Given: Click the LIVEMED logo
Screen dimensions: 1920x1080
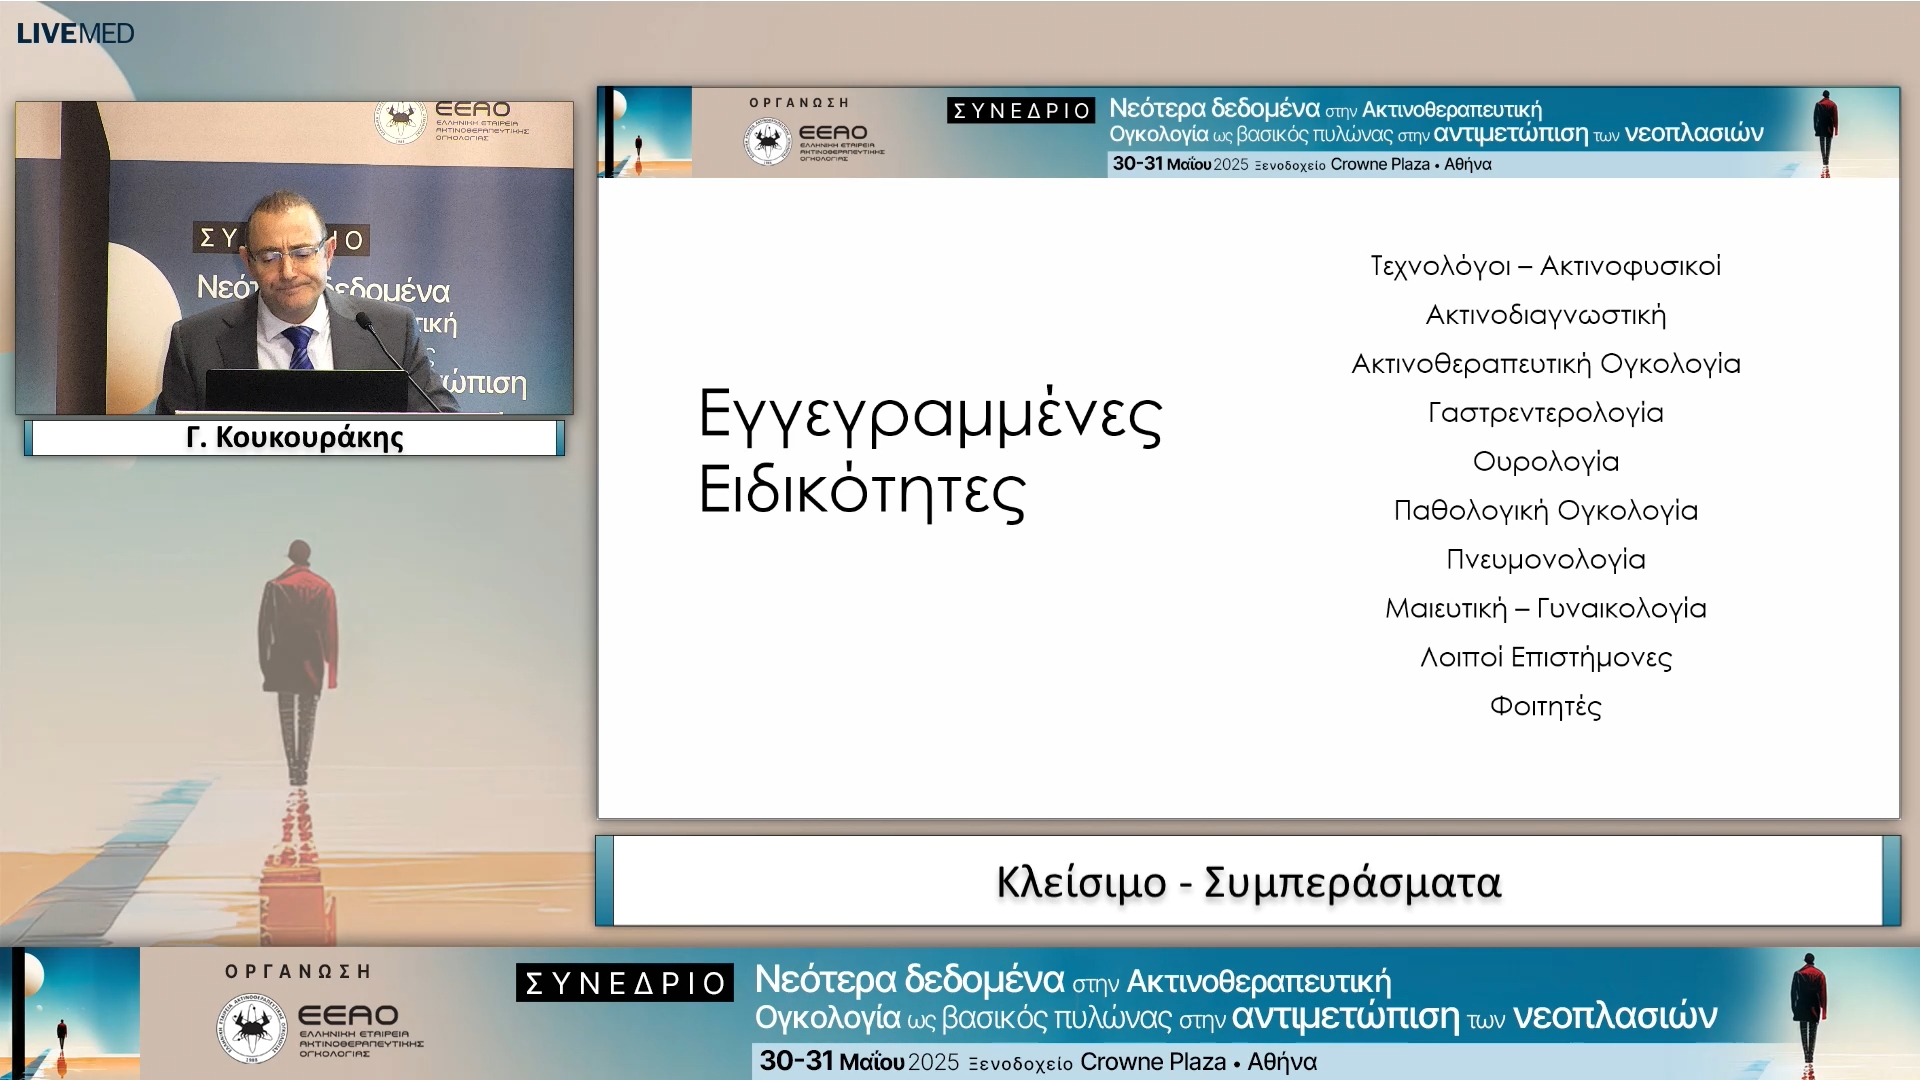Looking at the screenshot, I should click(x=75, y=33).
